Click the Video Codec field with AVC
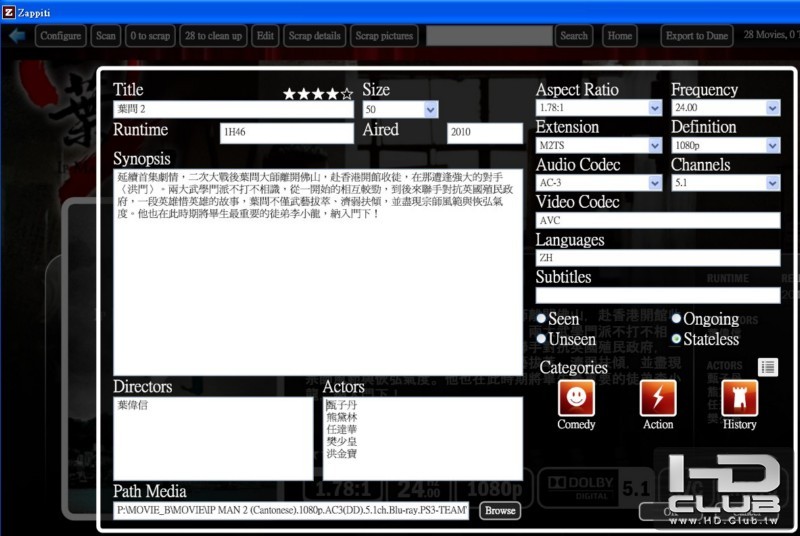Screen dimensions: 800x536 658,220
